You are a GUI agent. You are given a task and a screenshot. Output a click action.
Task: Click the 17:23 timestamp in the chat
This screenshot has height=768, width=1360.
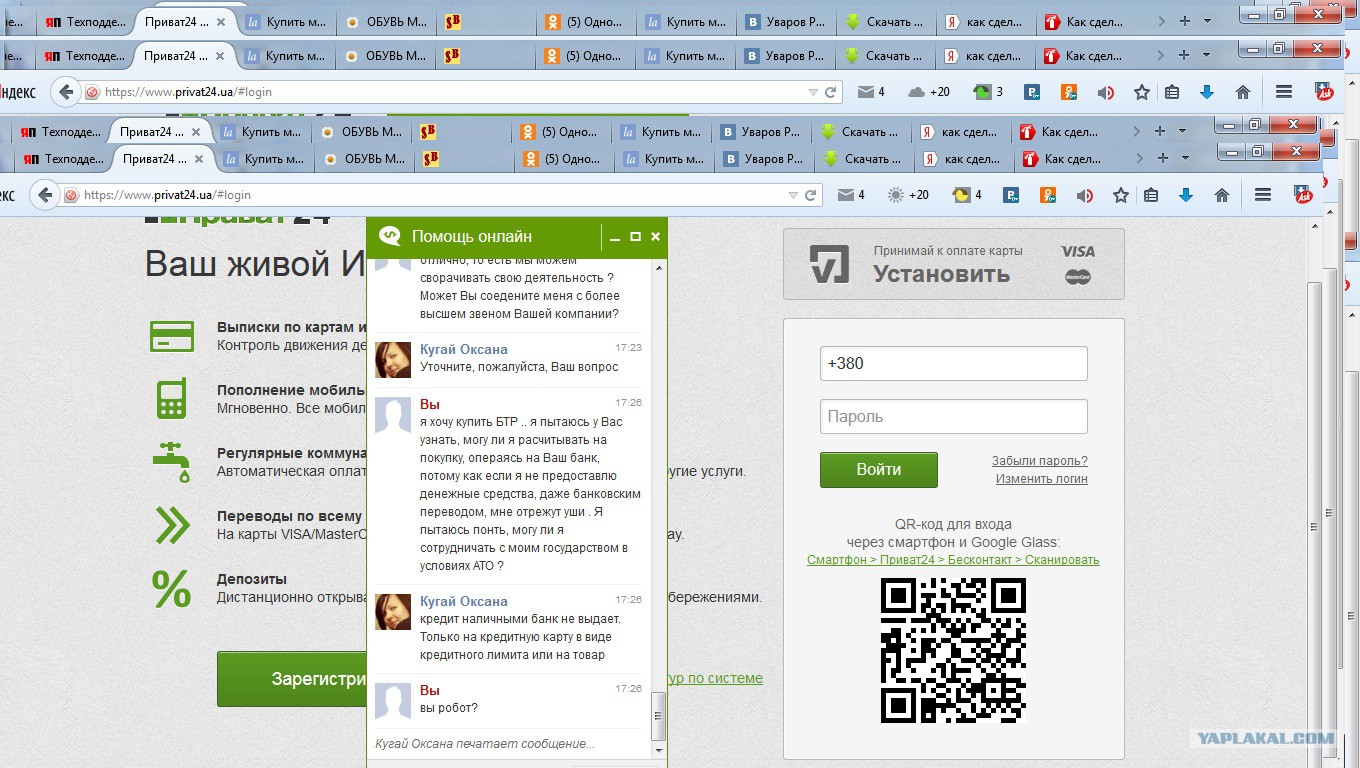(629, 348)
